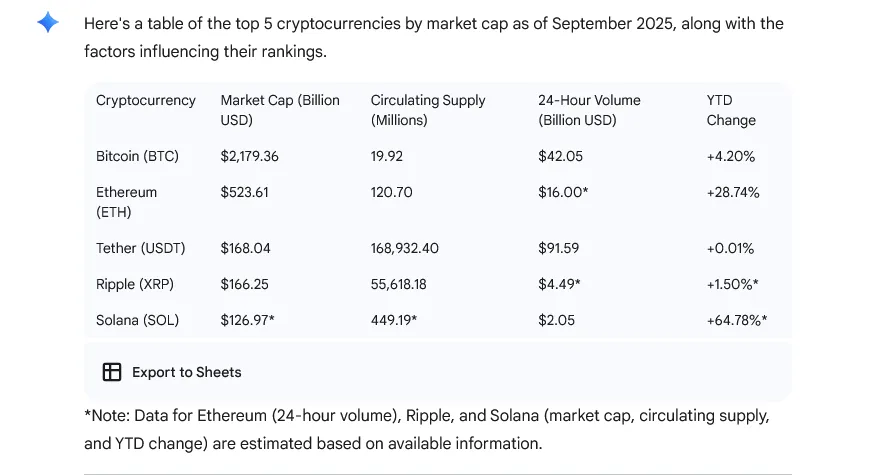
Task: Select the Cryptocurrency column header
Action: point(146,100)
